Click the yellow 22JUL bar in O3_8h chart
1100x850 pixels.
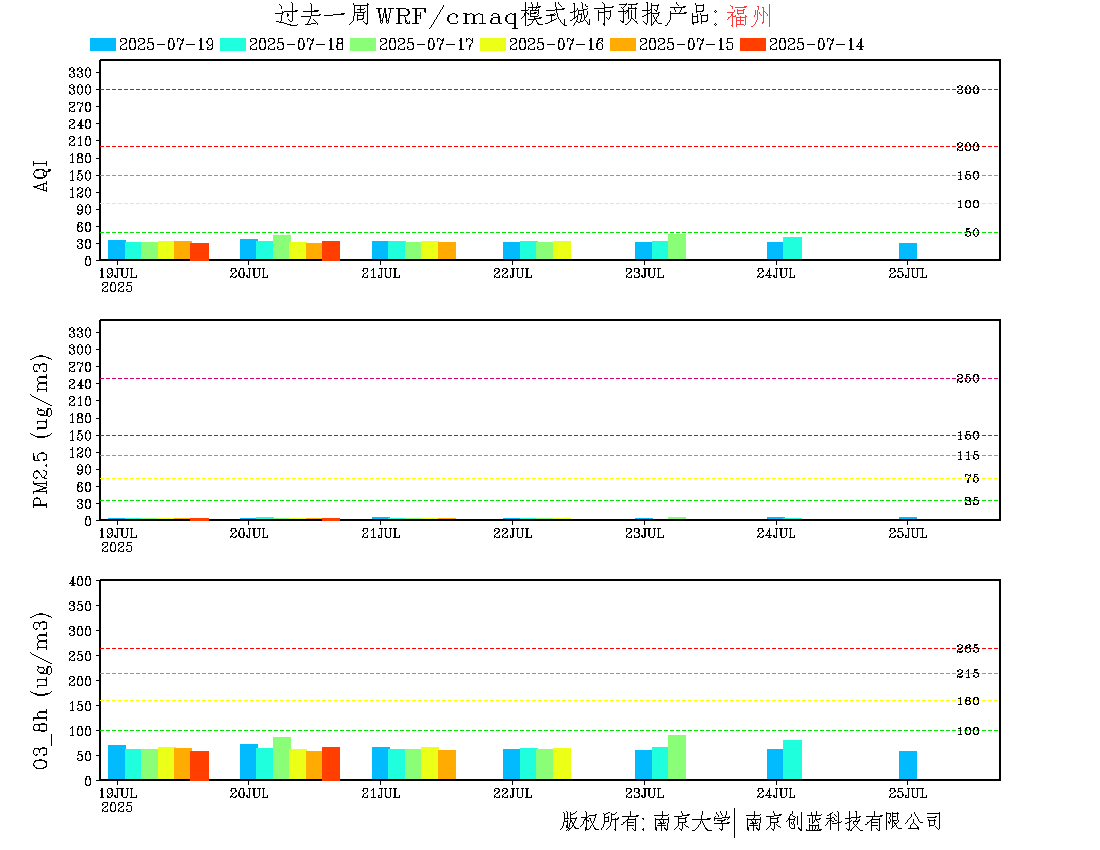(562, 764)
